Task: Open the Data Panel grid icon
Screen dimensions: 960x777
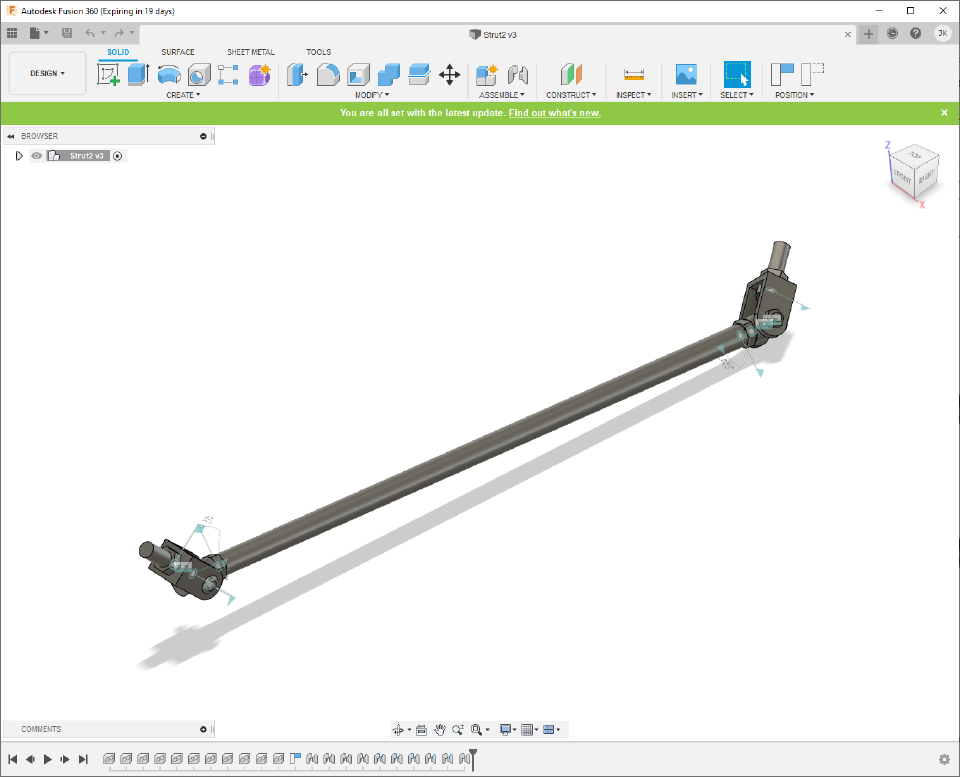Action: click(12, 33)
